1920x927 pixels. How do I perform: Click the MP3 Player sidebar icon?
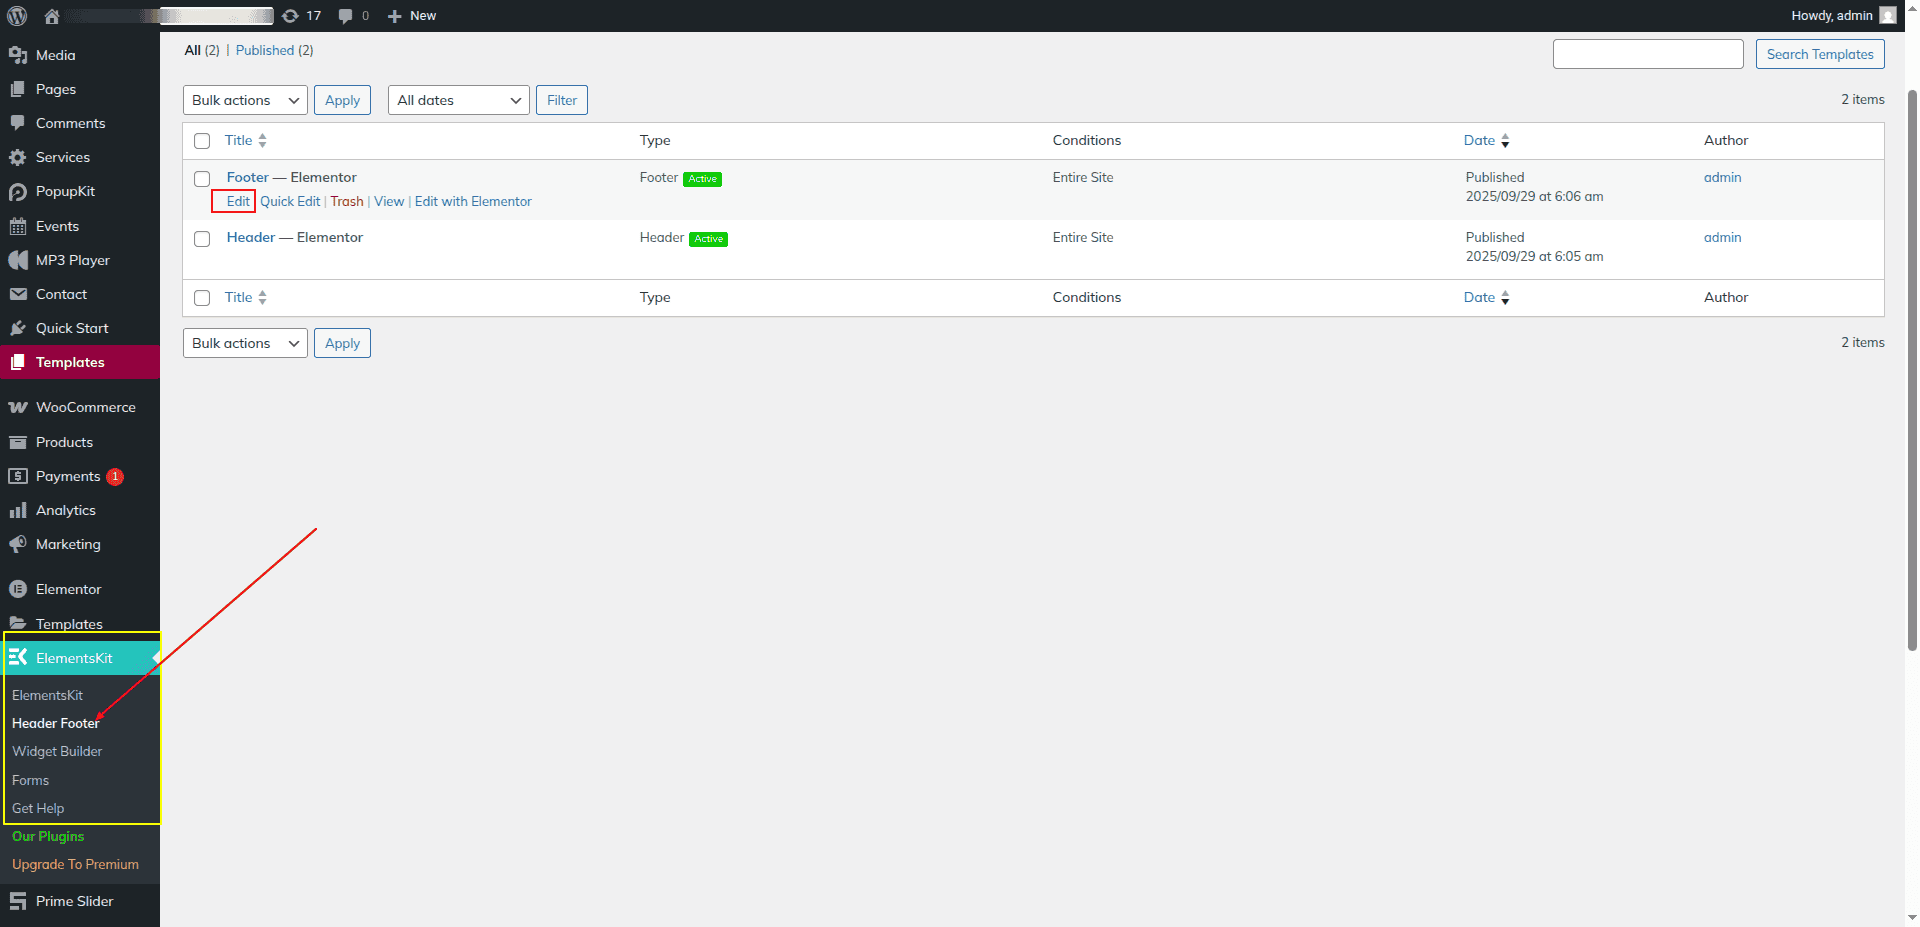[18, 261]
